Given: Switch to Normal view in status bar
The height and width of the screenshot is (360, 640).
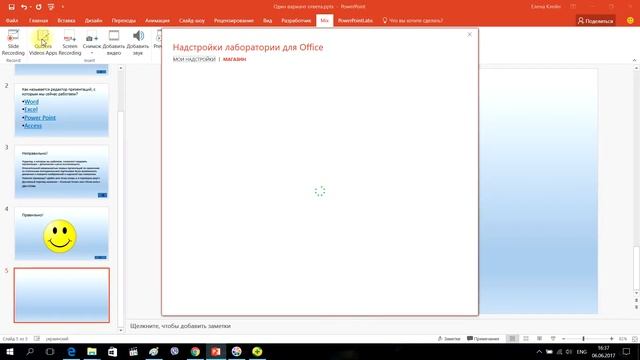Looking at the screenshot, I should pos(512,339).
